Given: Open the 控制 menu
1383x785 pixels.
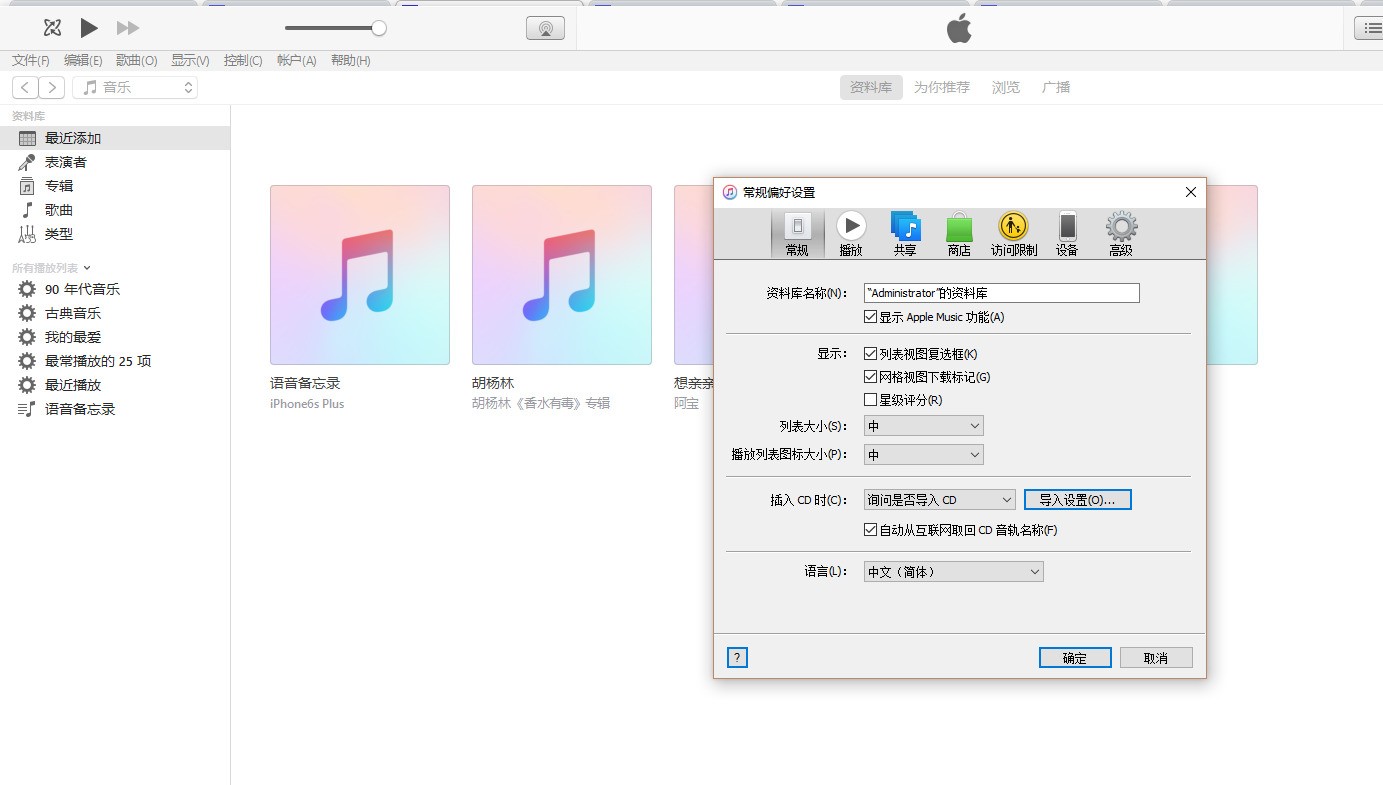Looking at the screenshot, I should pyautogui.click(x=243, y=60).
